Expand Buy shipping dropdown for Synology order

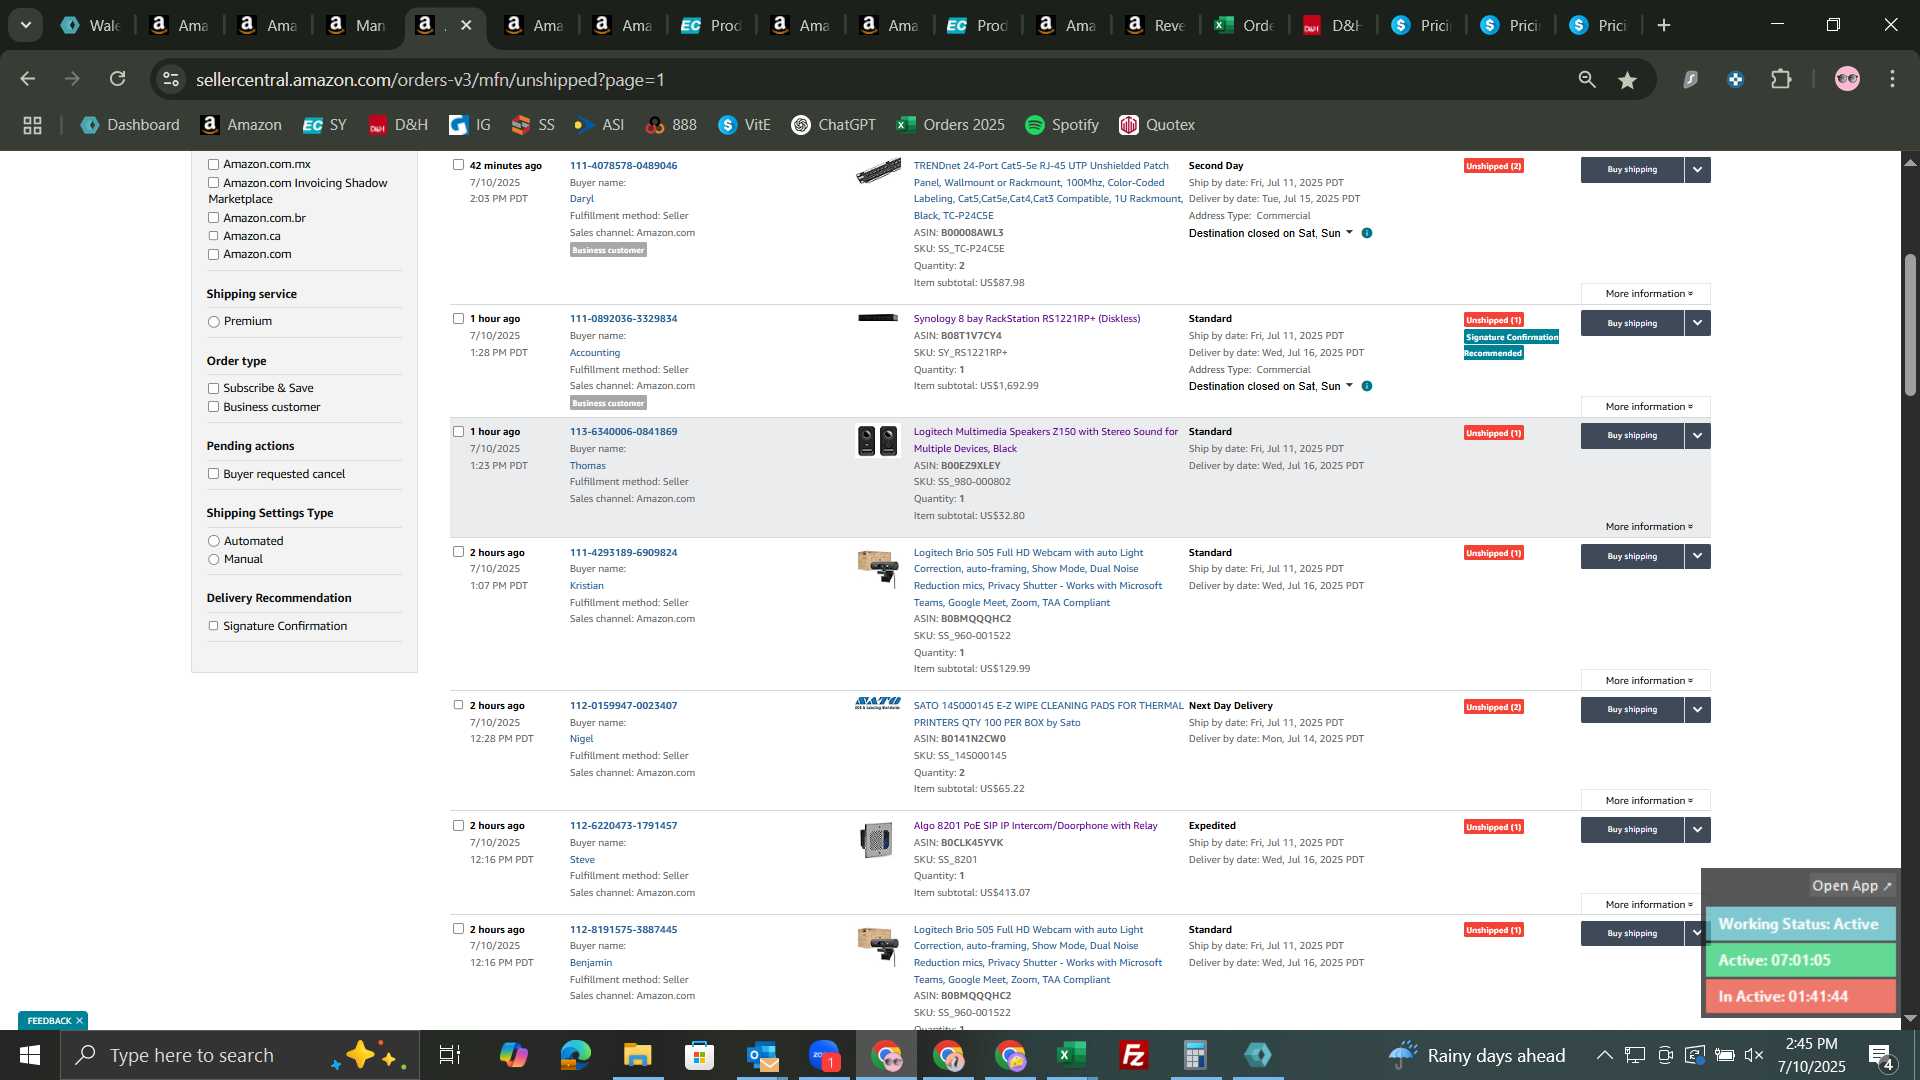[x=1697, y=323]
